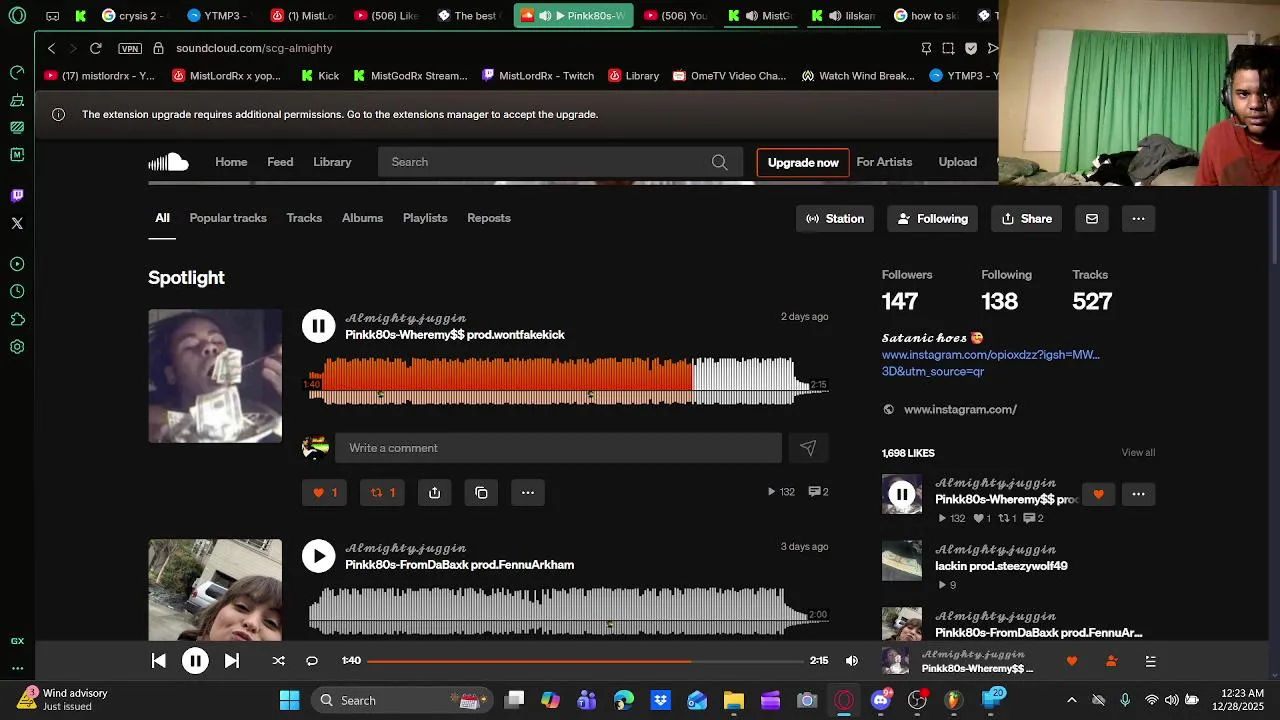This screenshot has width=1280, height=720.
Task: Open more options under Wheremy$$ track
Action: 528,492
